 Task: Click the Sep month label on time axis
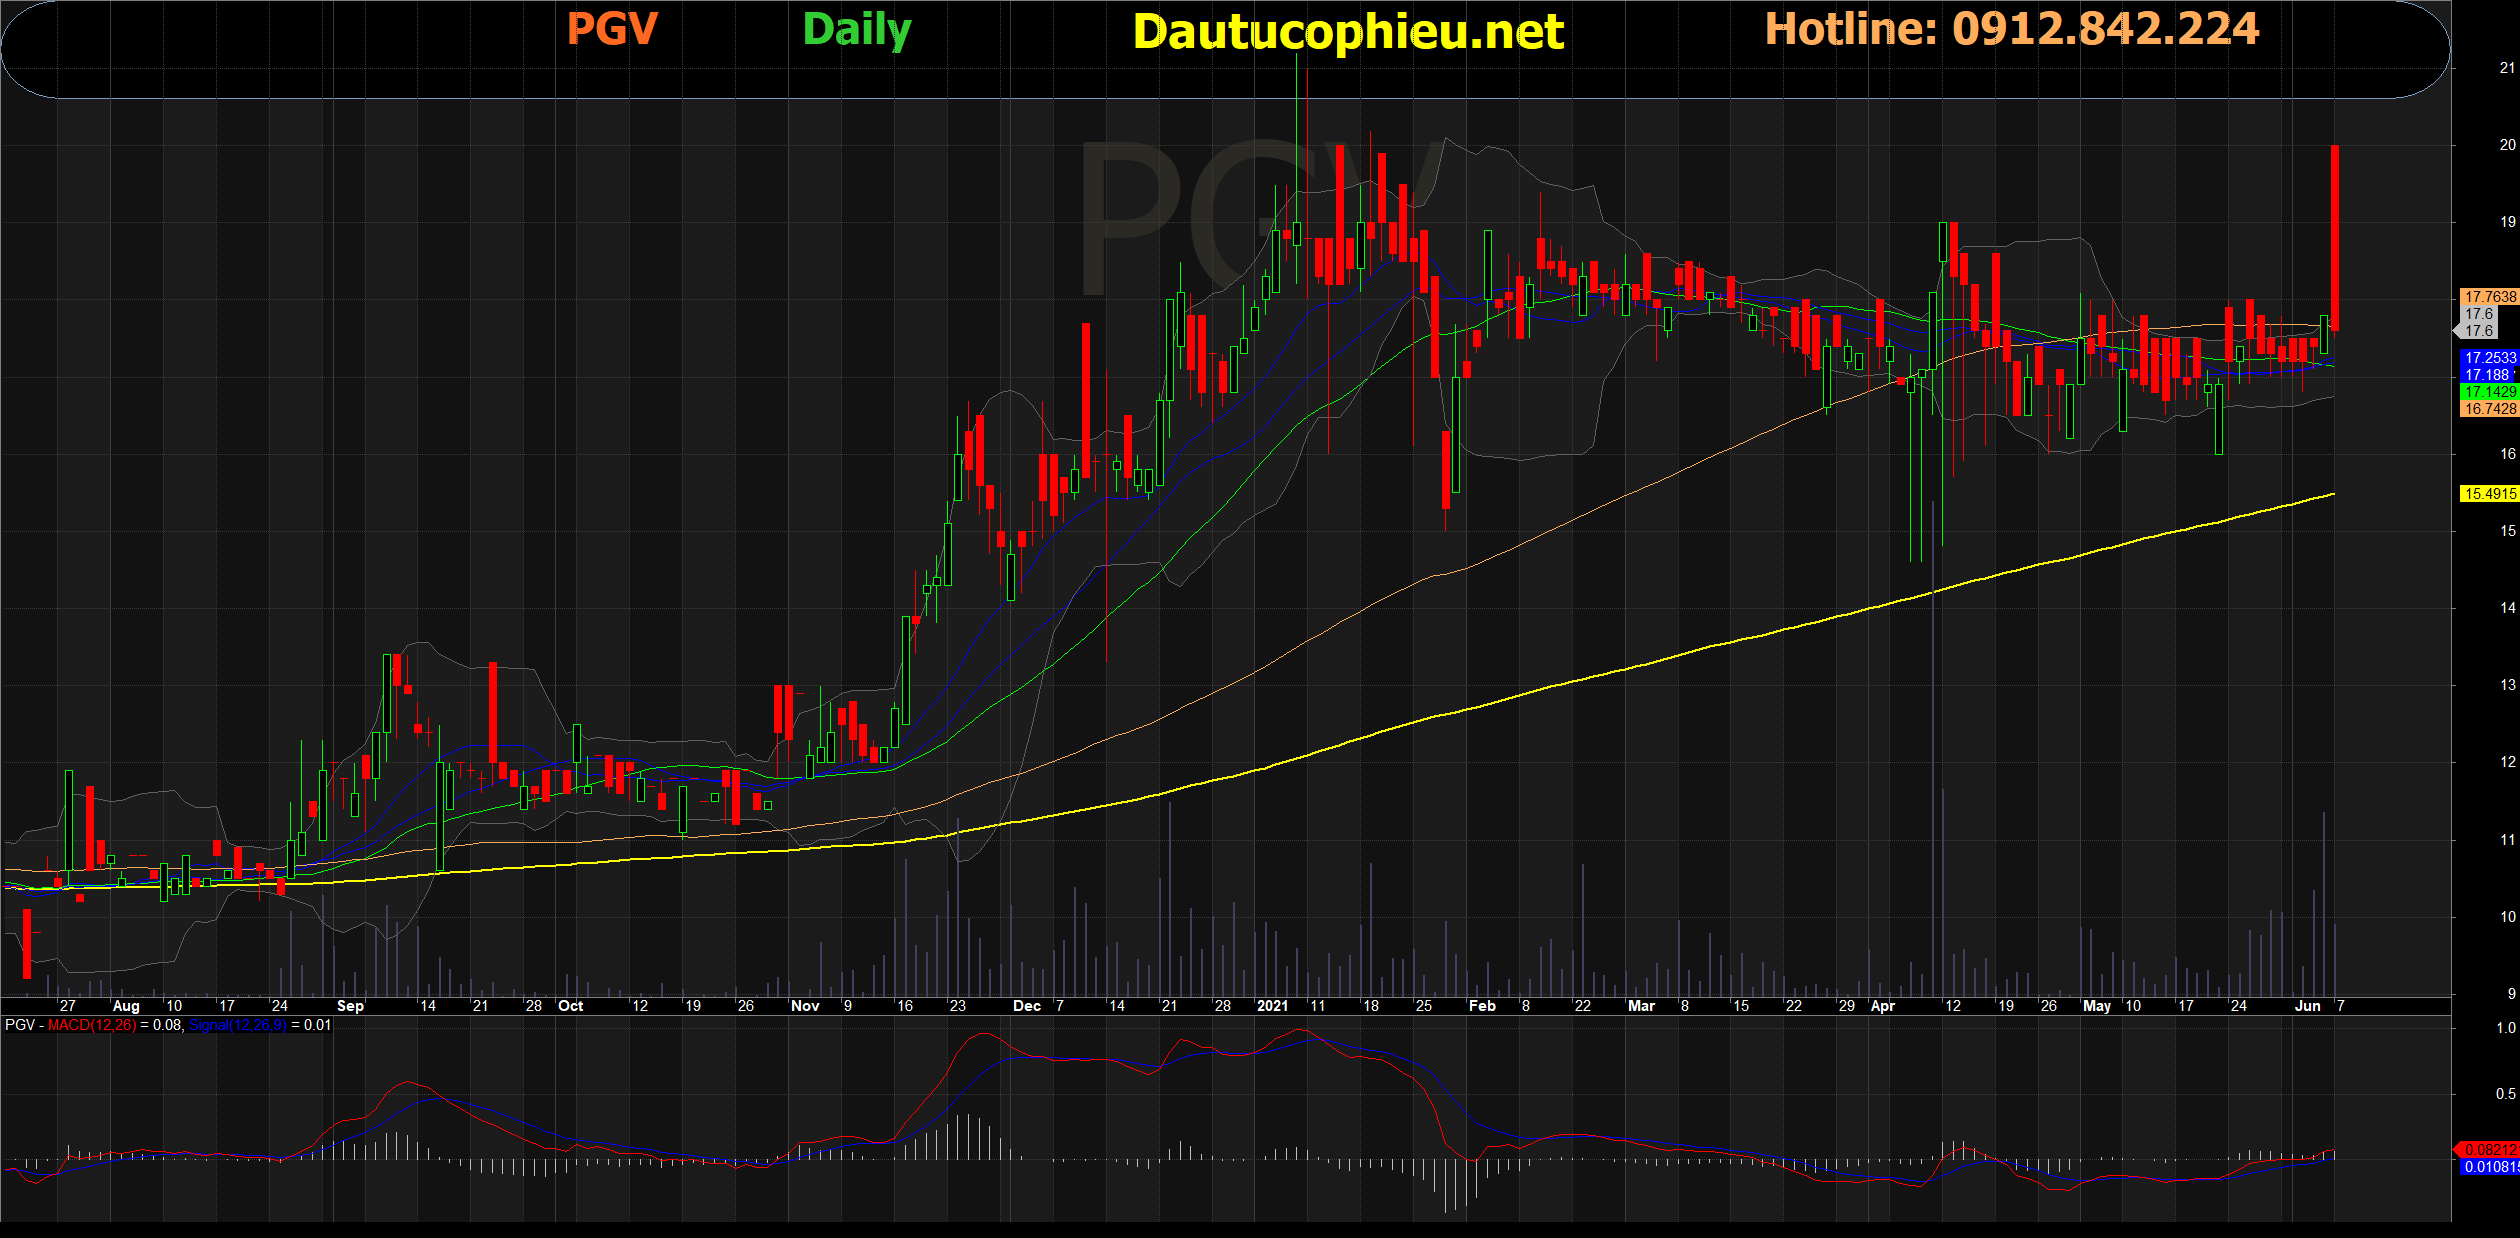(350, 1006)
